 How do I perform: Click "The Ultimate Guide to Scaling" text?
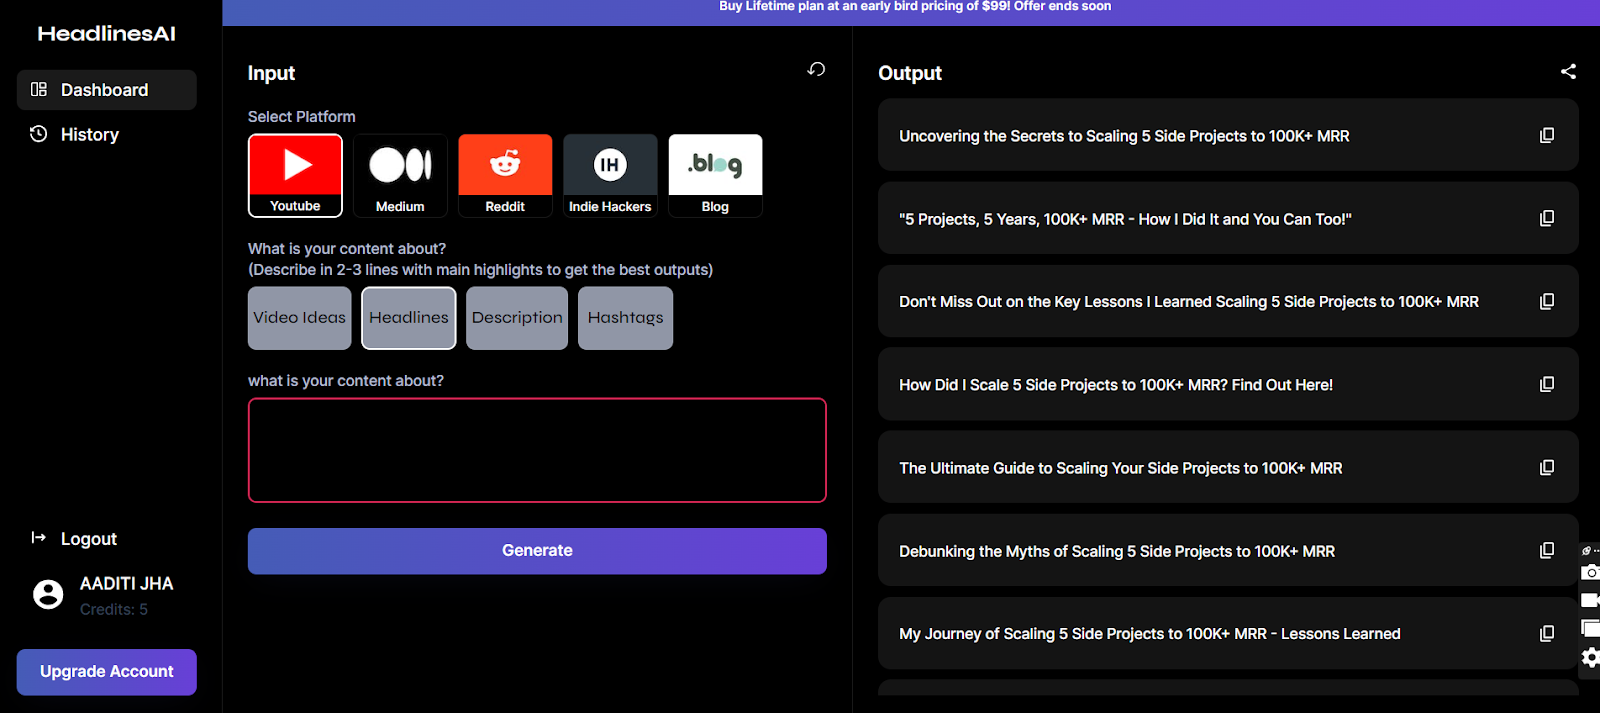coord(1121,468)
